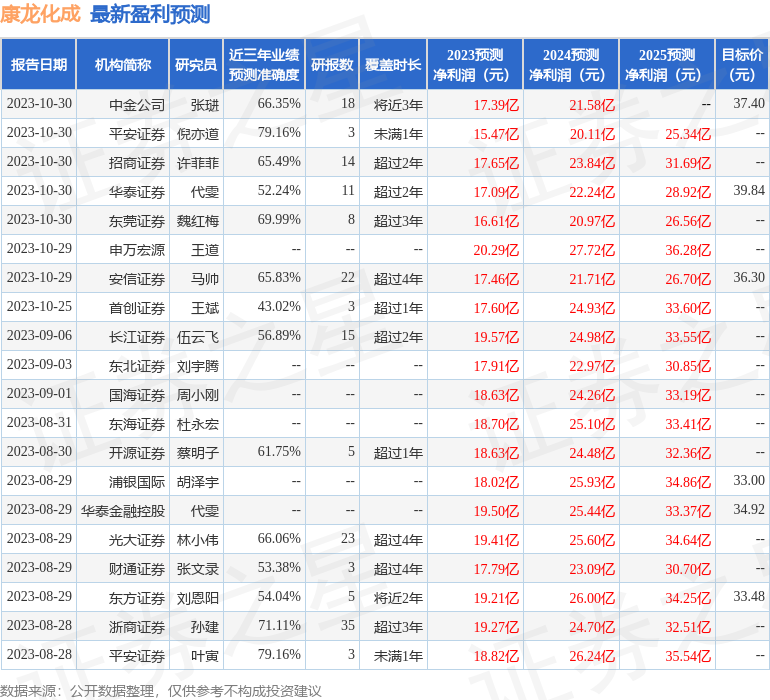Click the 近三年业绩预测准确度 header
770x700 pixels.
(264, 64)
